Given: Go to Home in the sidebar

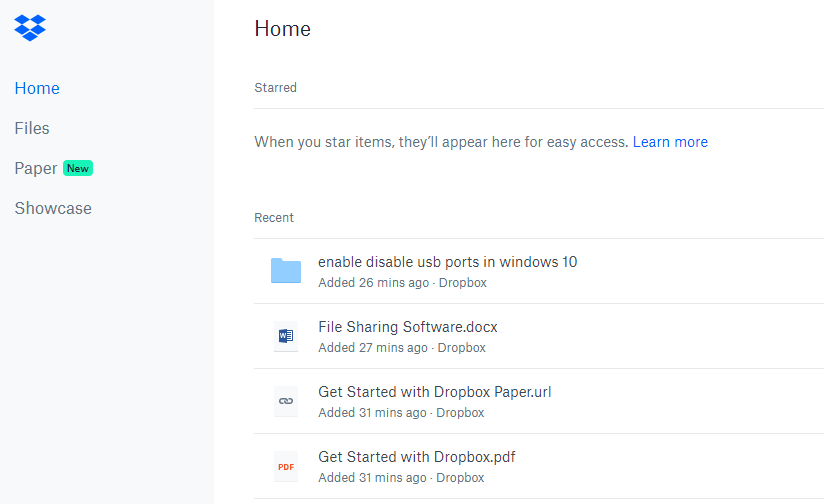Looking at the screenshot, I should click(x=37, y=88).
